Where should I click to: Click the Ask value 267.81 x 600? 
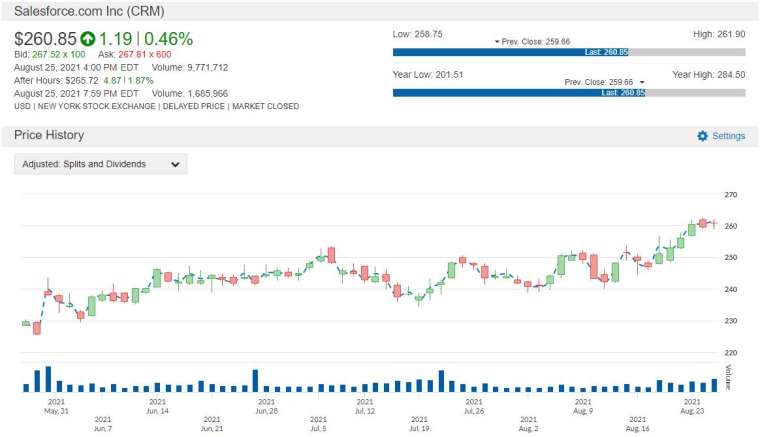pos(144,55)
